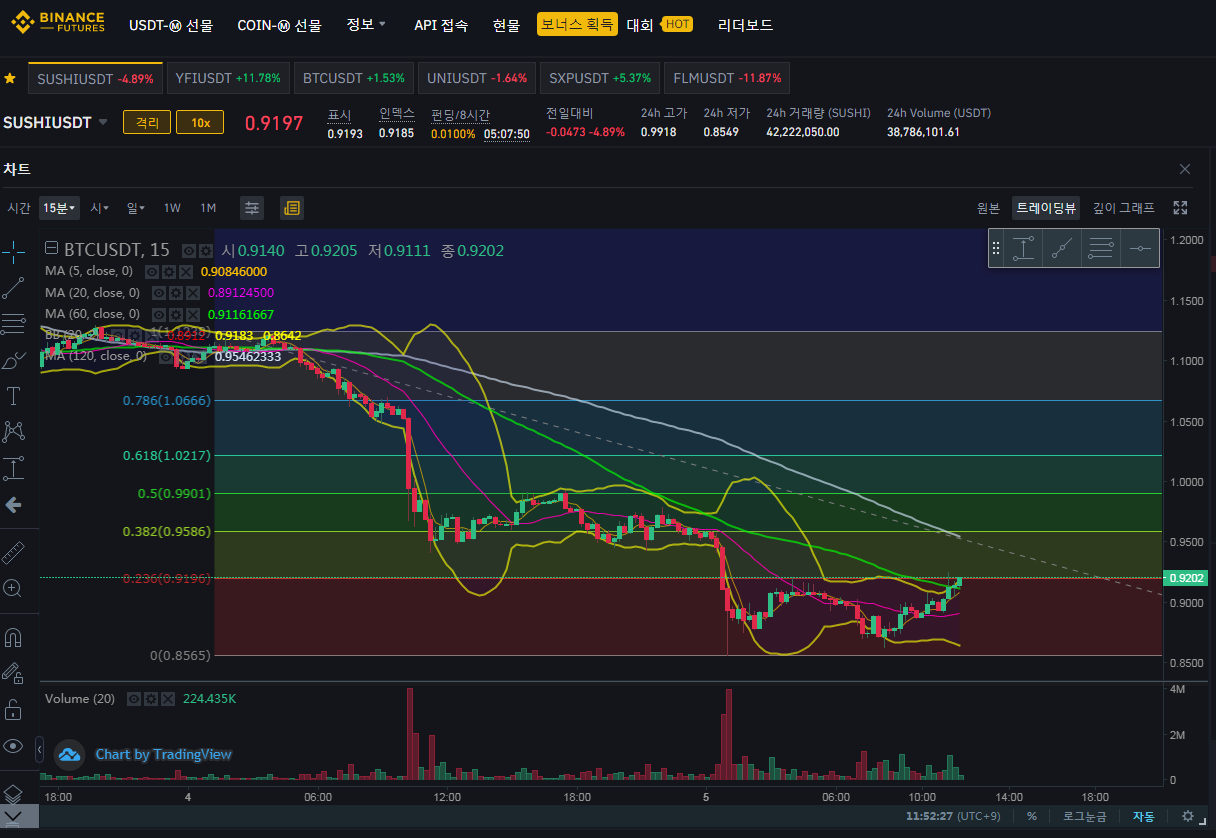Viewport: 1216px width, 838px height.
Task: Open the USDT-Ⓜ 선물 menu
Action: pyautogui.click(x=171, y=25)
